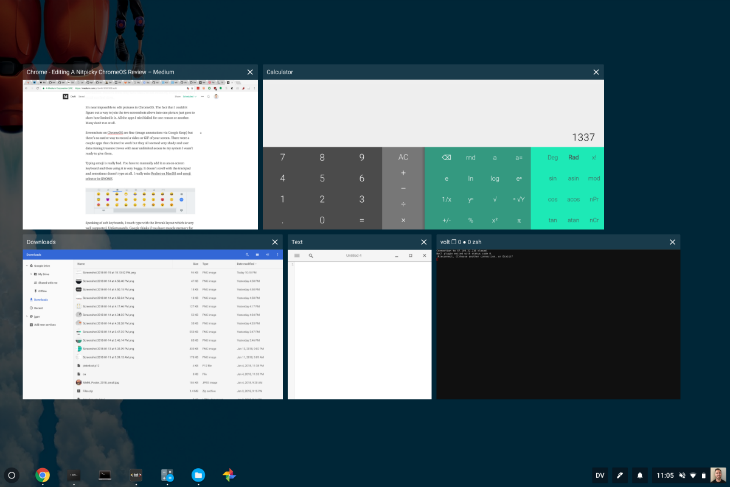Click the sin function button
Screen dimensions: 730x487
[x=553, y=178]
